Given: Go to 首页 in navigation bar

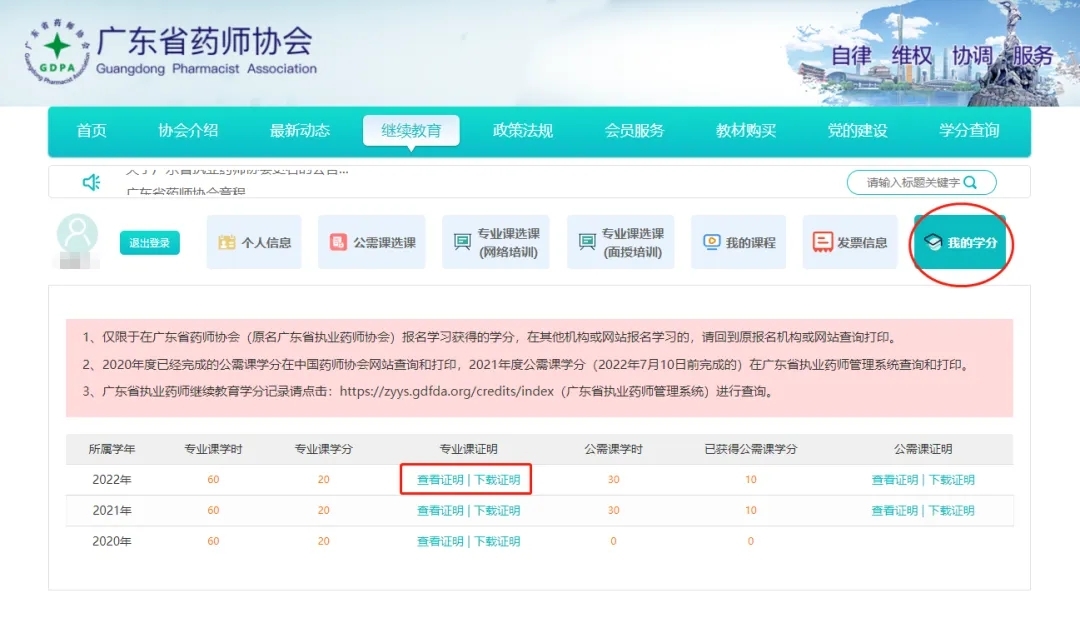Looking at the screenshot, I should pos(92,131).
